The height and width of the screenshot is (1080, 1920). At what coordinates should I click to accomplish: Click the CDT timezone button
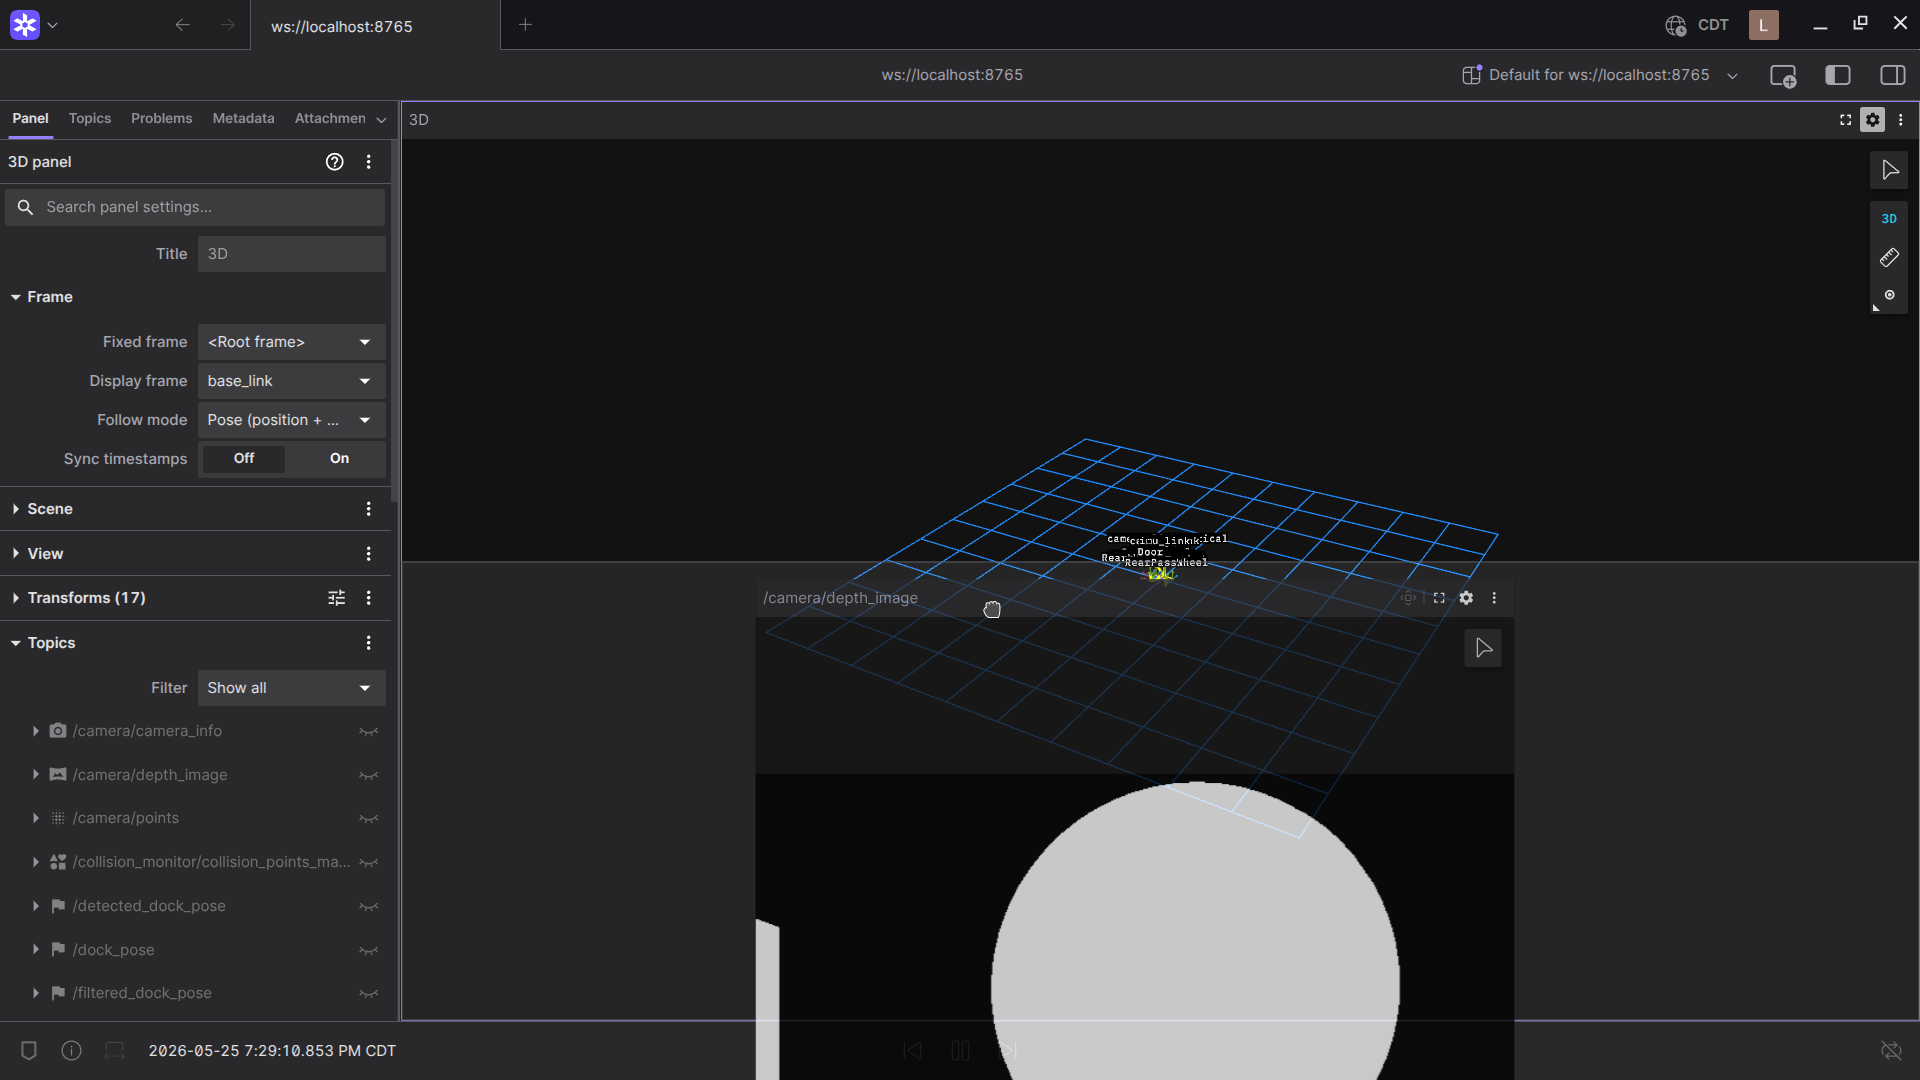click(x=1697, y=25)
